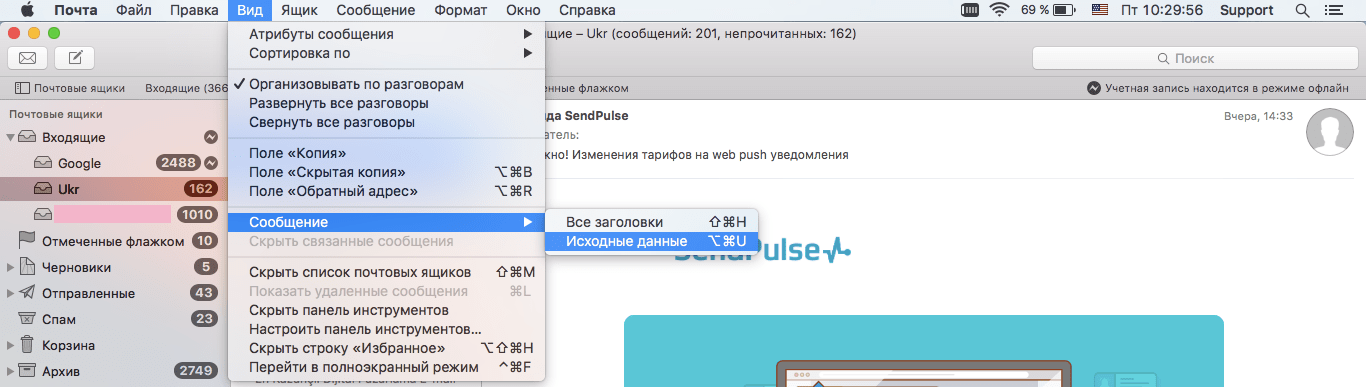Expand the Черновики folder

pyautogui.click(x=11, y=267)
